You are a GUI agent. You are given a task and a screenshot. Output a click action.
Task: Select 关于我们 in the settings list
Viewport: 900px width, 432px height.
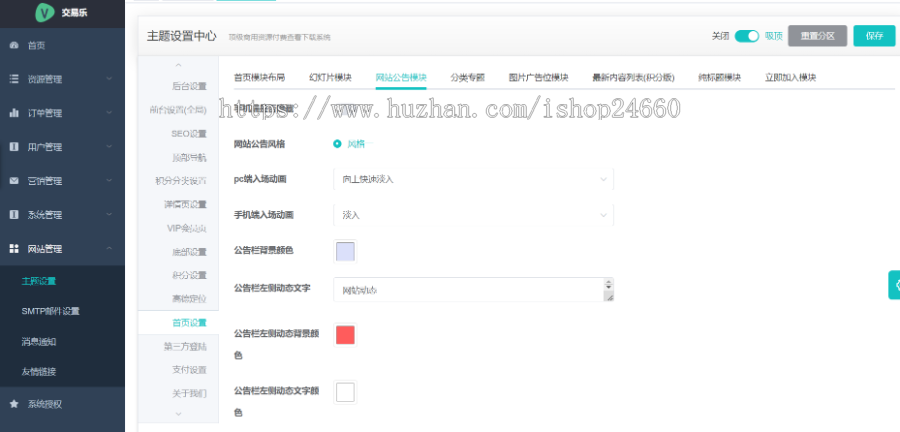(x=189, y=393)
